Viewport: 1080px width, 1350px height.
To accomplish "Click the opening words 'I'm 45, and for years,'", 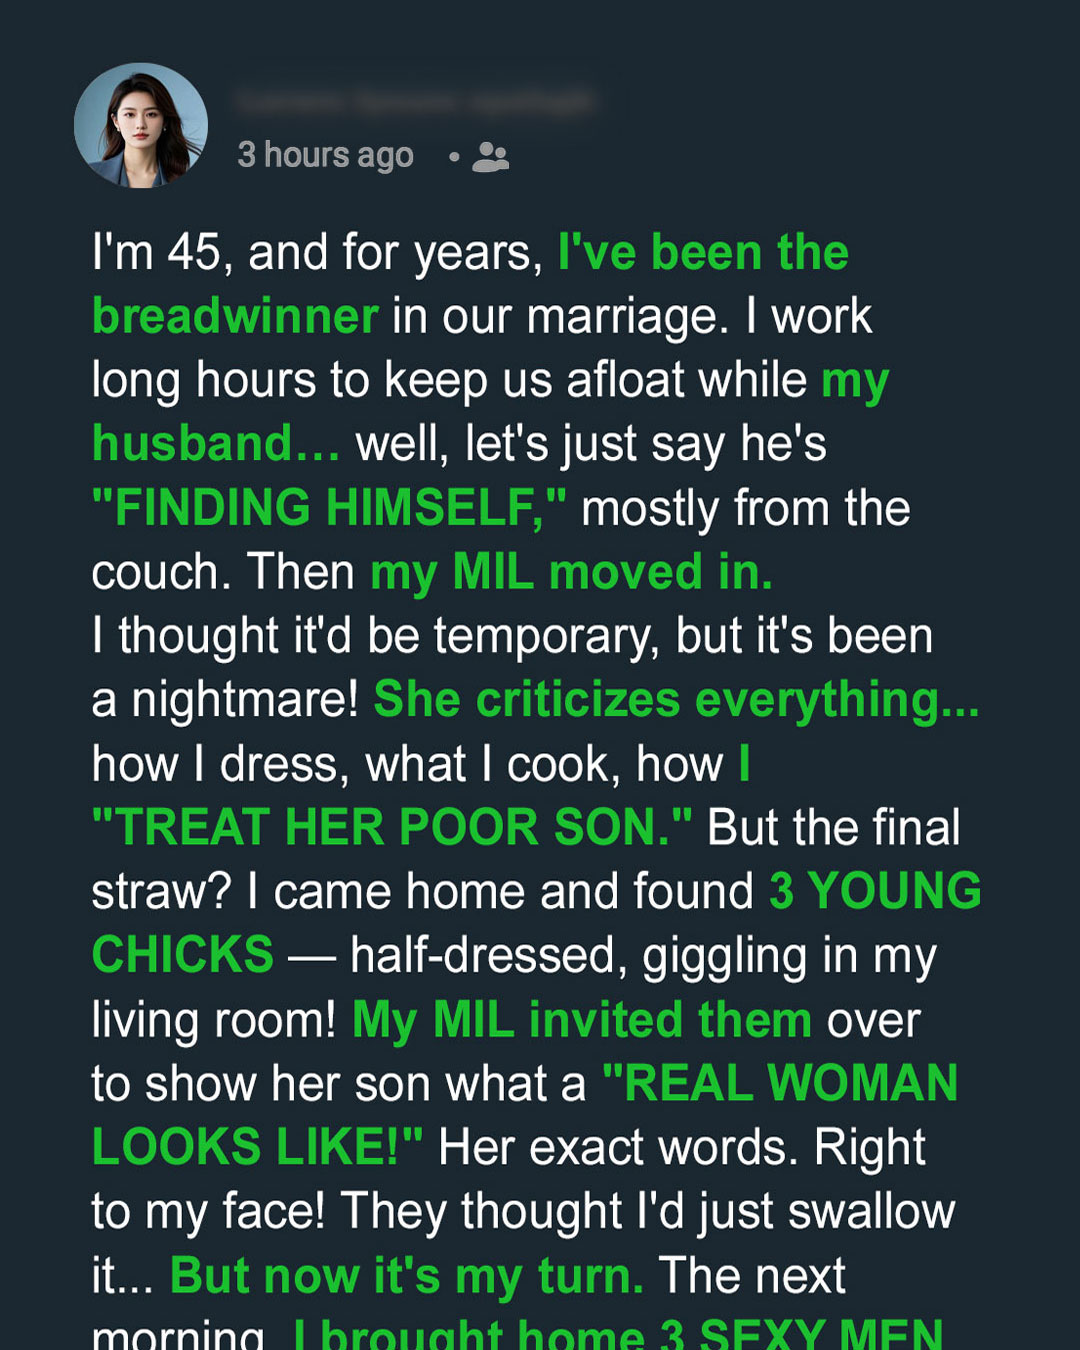I will [317, 253].
